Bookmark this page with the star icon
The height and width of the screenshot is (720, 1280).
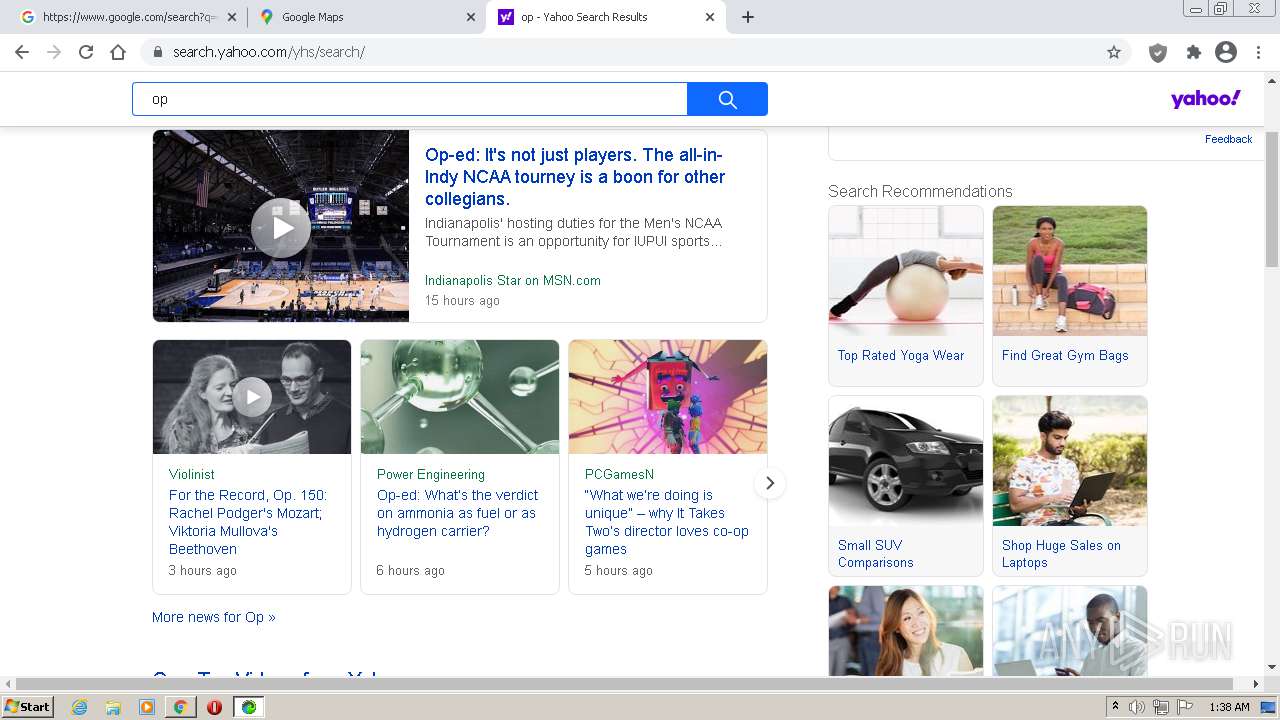1114,52
